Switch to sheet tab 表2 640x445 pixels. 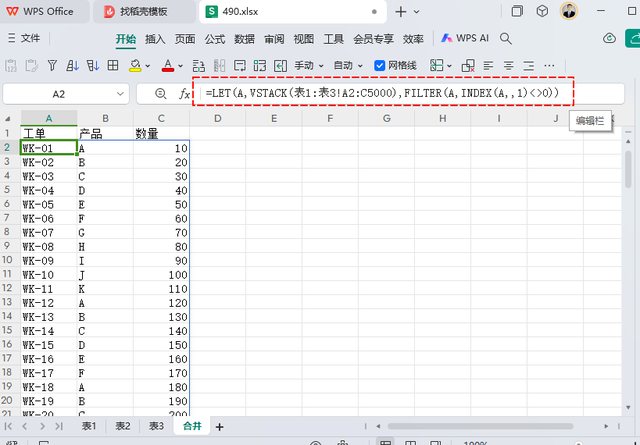[x=122, y=426]
